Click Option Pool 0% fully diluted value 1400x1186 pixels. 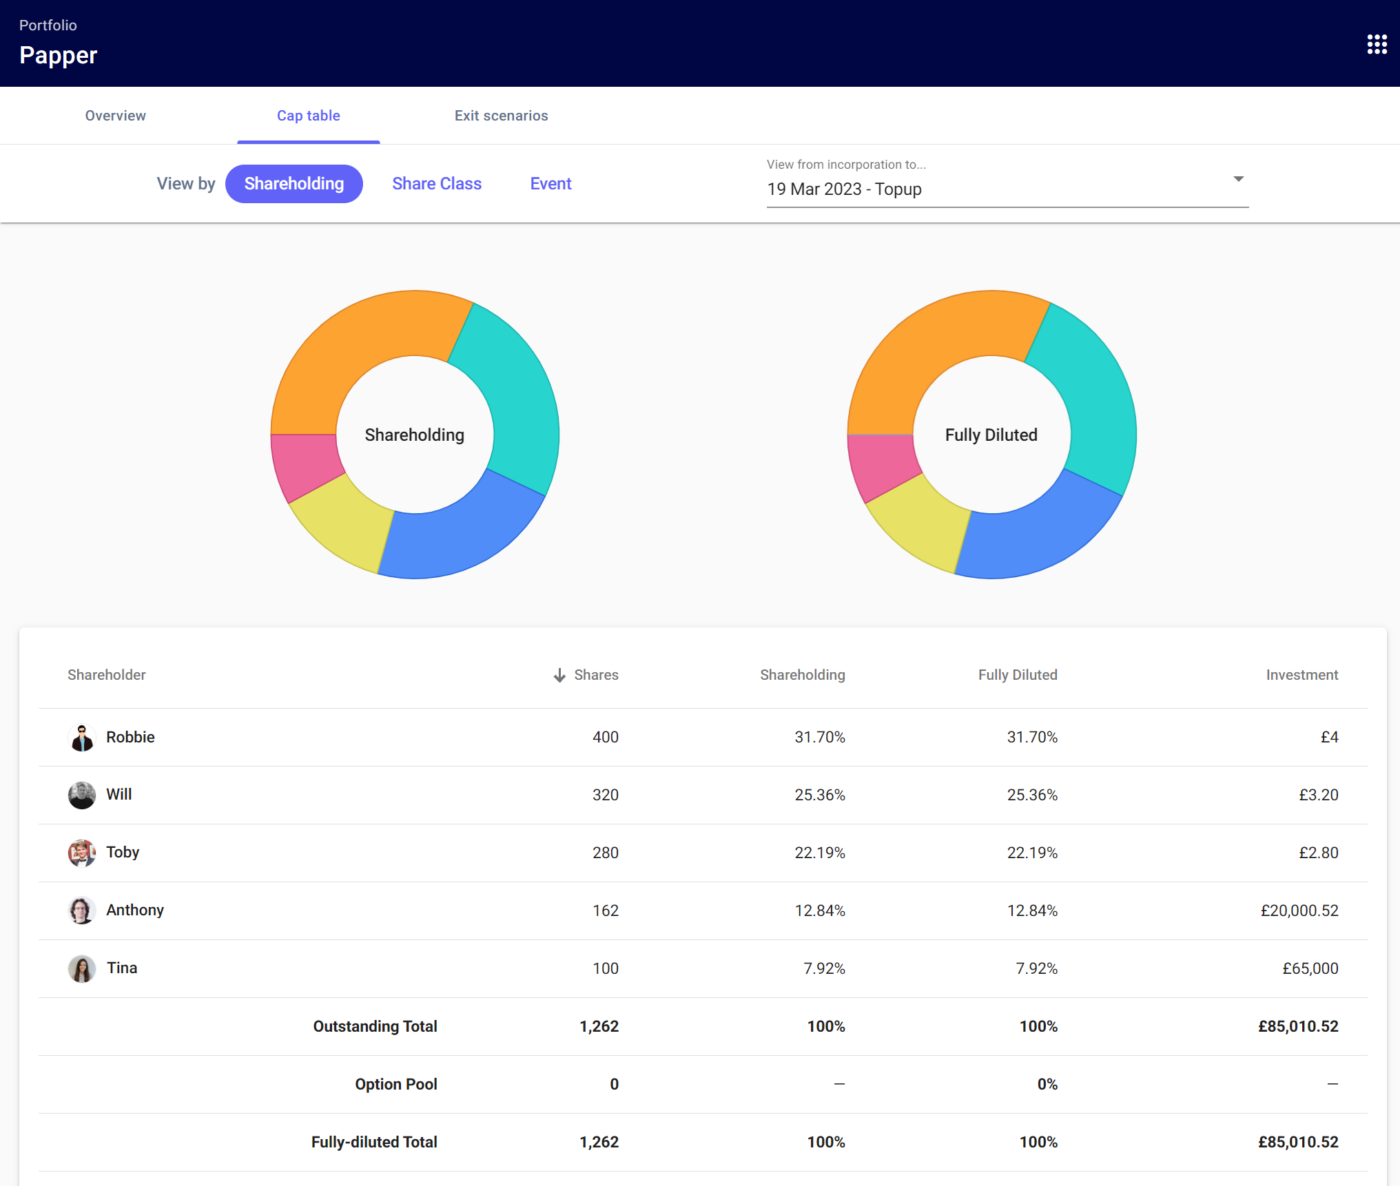coord(1047,1084)
